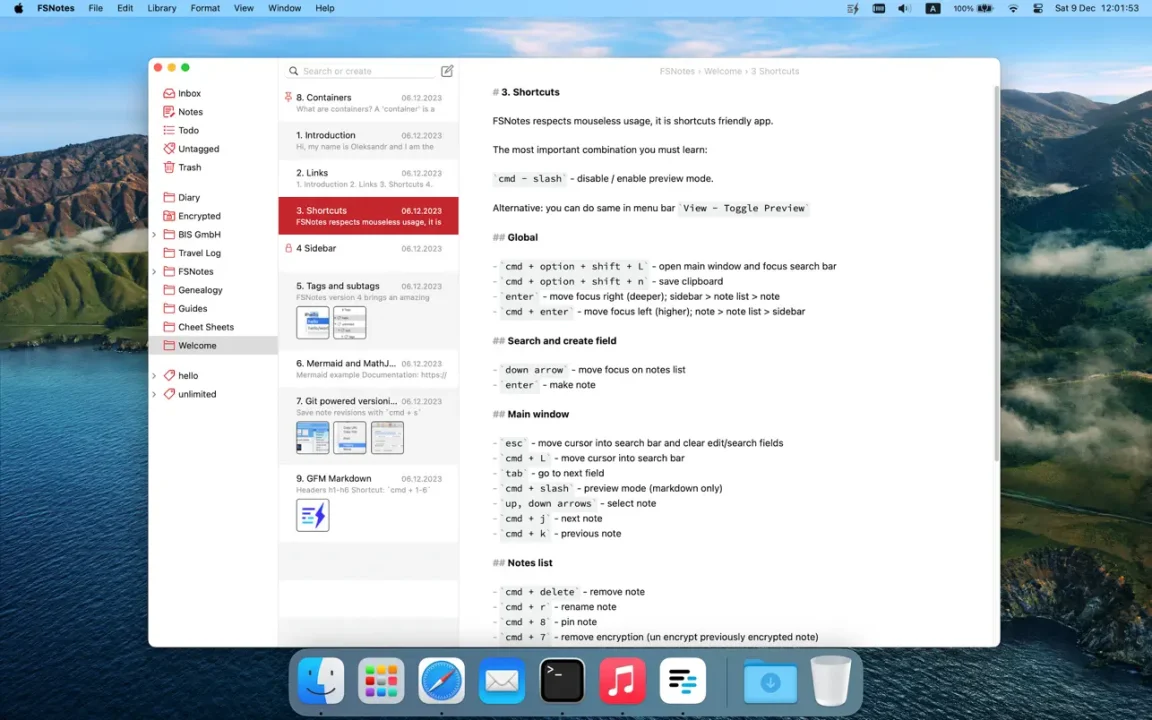Image resolution: width=1152 pixels, height=720 pixels.
Task: Open the 2. Links note
Action: click(x=368, y=178)
